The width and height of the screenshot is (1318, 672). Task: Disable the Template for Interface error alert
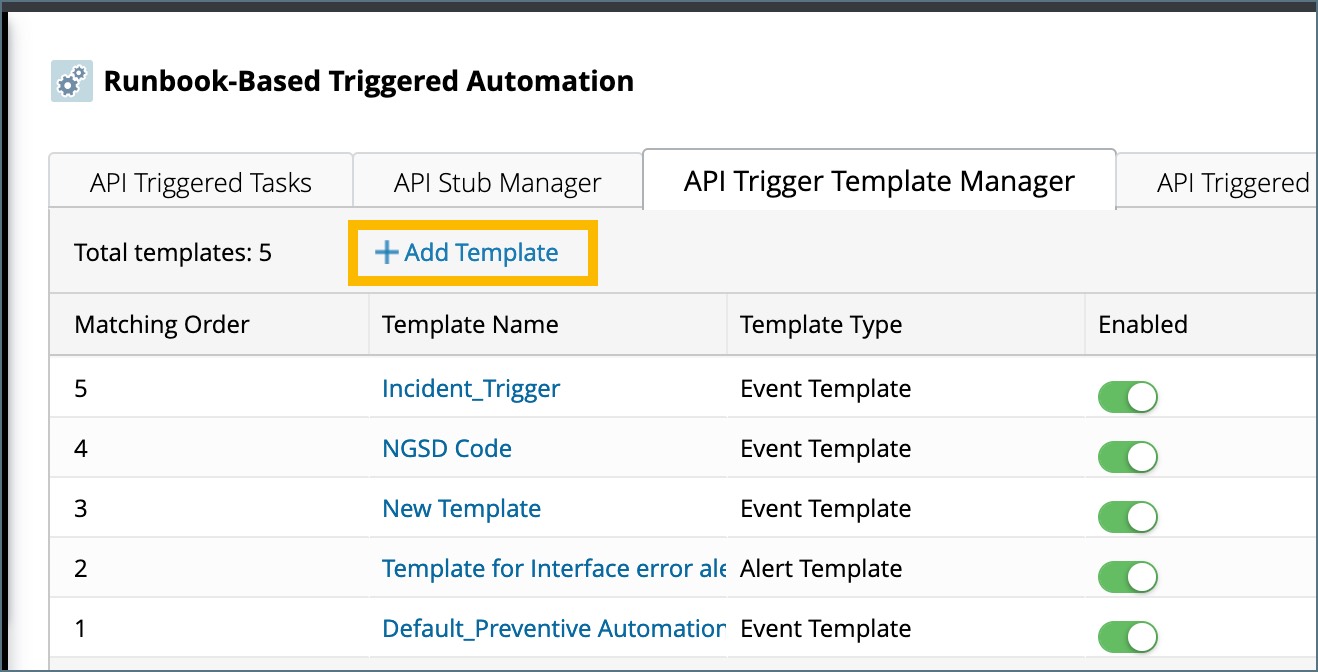coord(1128,576)
